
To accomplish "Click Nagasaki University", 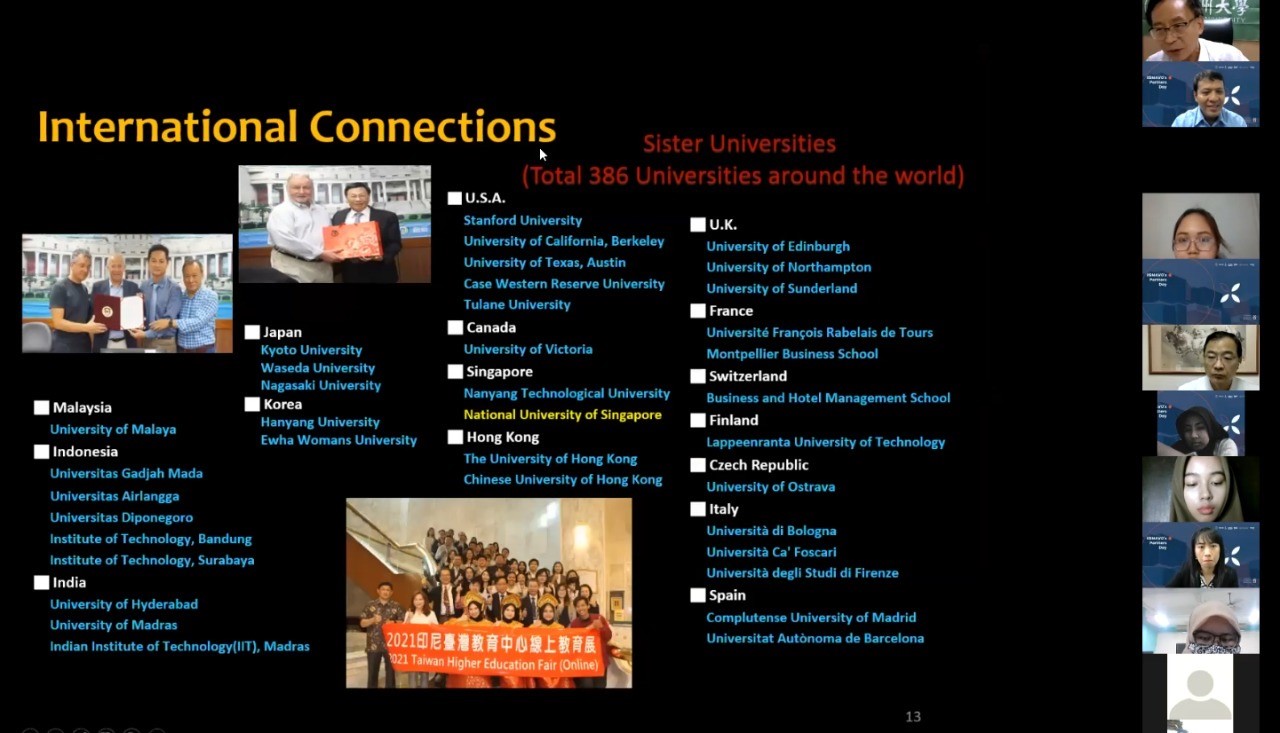I will [x=321, y=385].
